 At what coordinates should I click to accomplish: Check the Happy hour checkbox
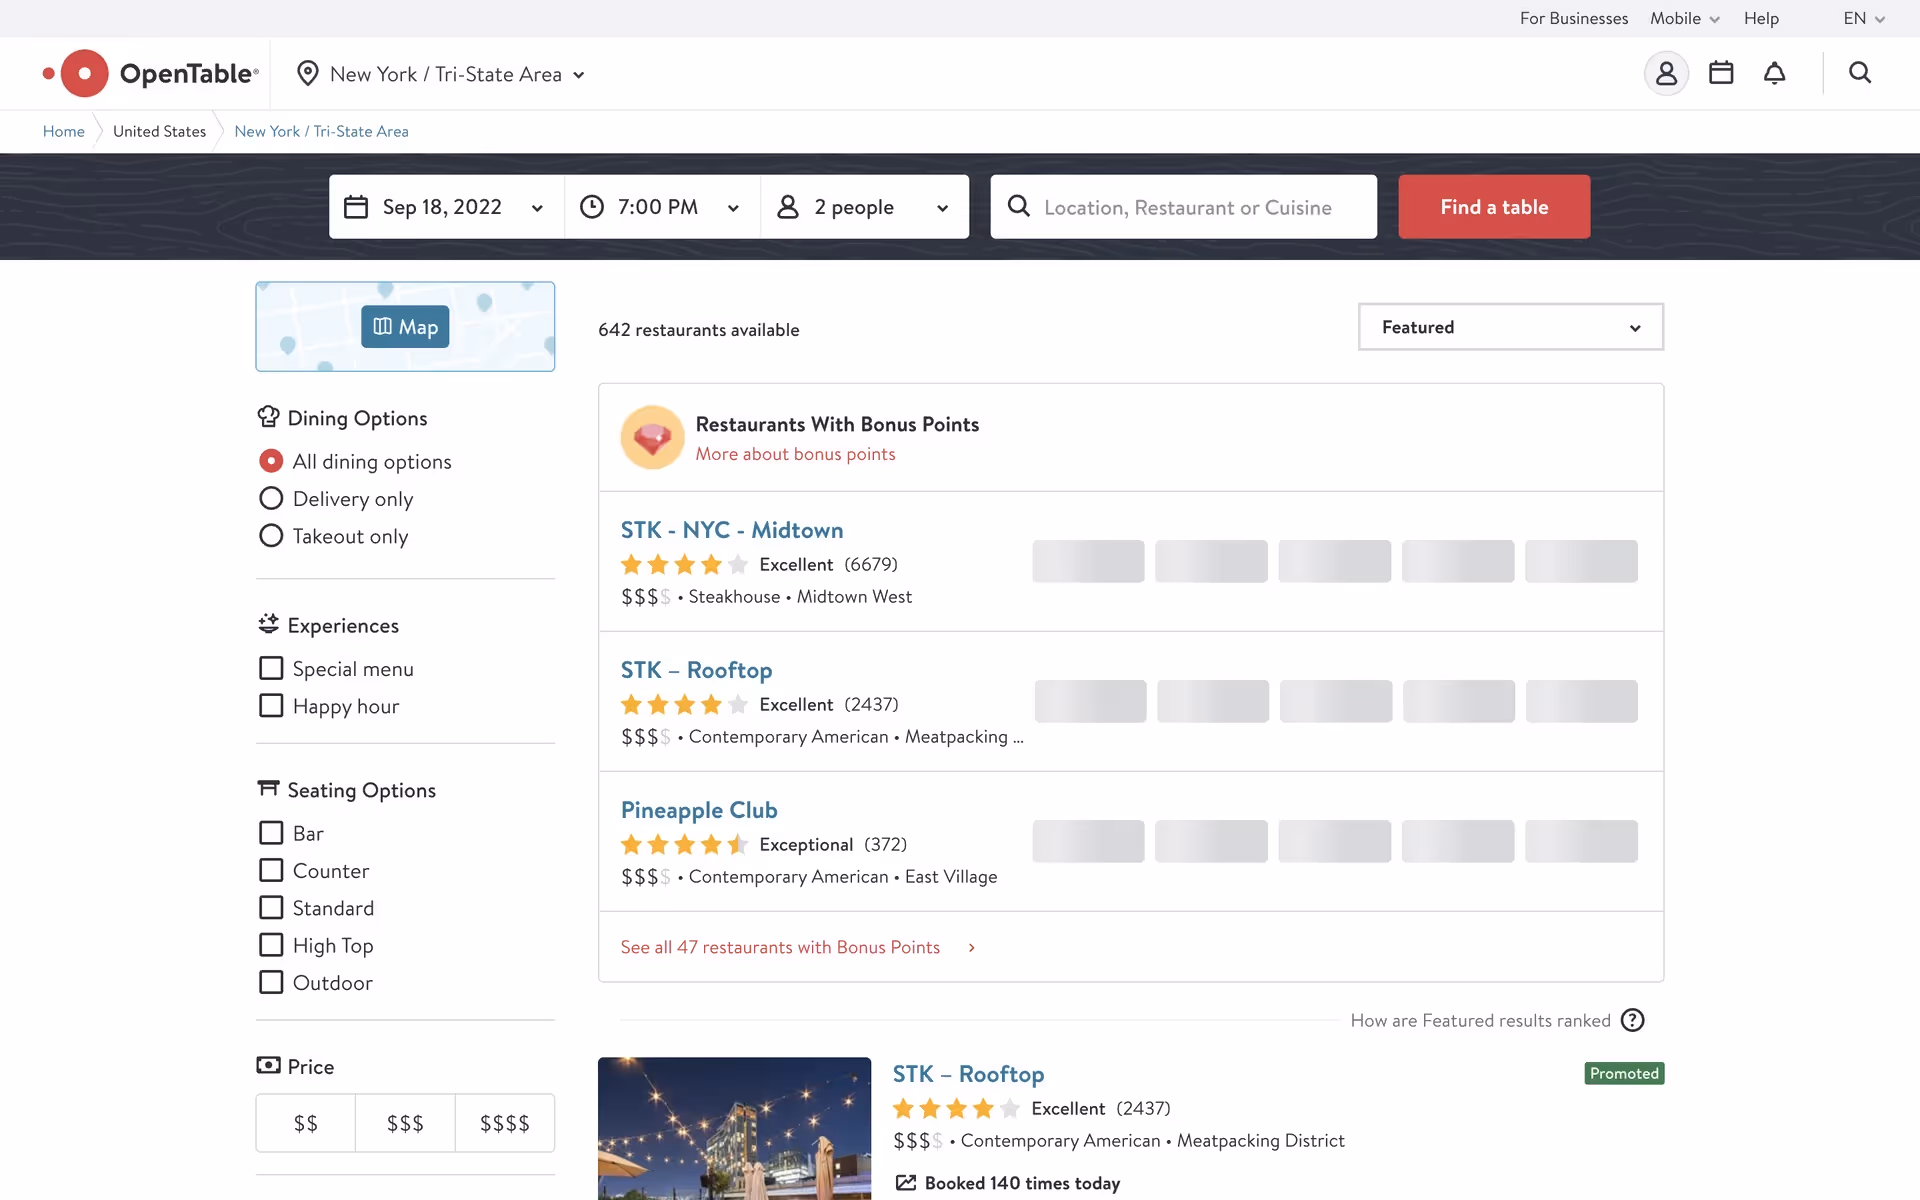coord(271,706)
